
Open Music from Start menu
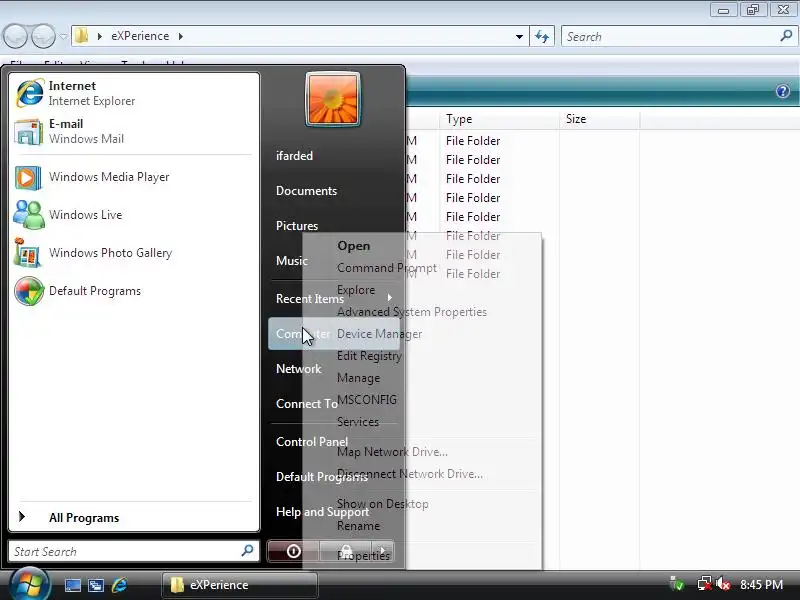coord(291,261)
